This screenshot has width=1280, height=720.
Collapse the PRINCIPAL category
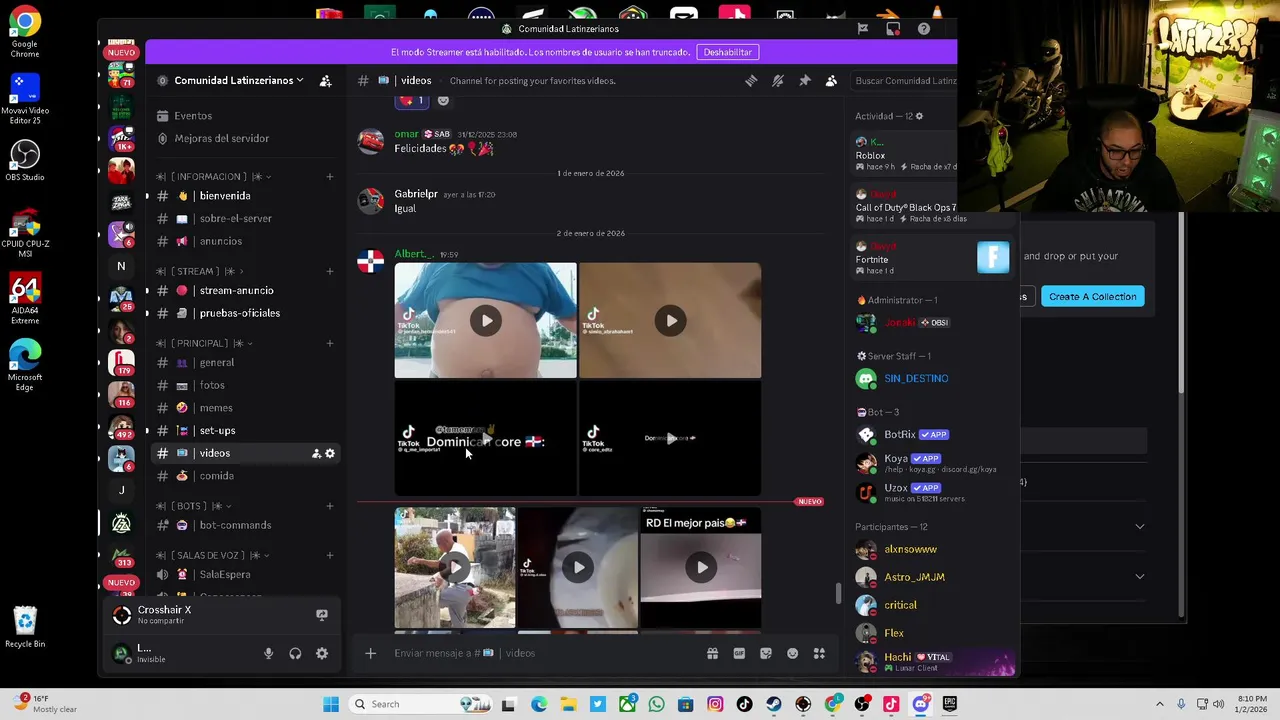tap(204, 343)
